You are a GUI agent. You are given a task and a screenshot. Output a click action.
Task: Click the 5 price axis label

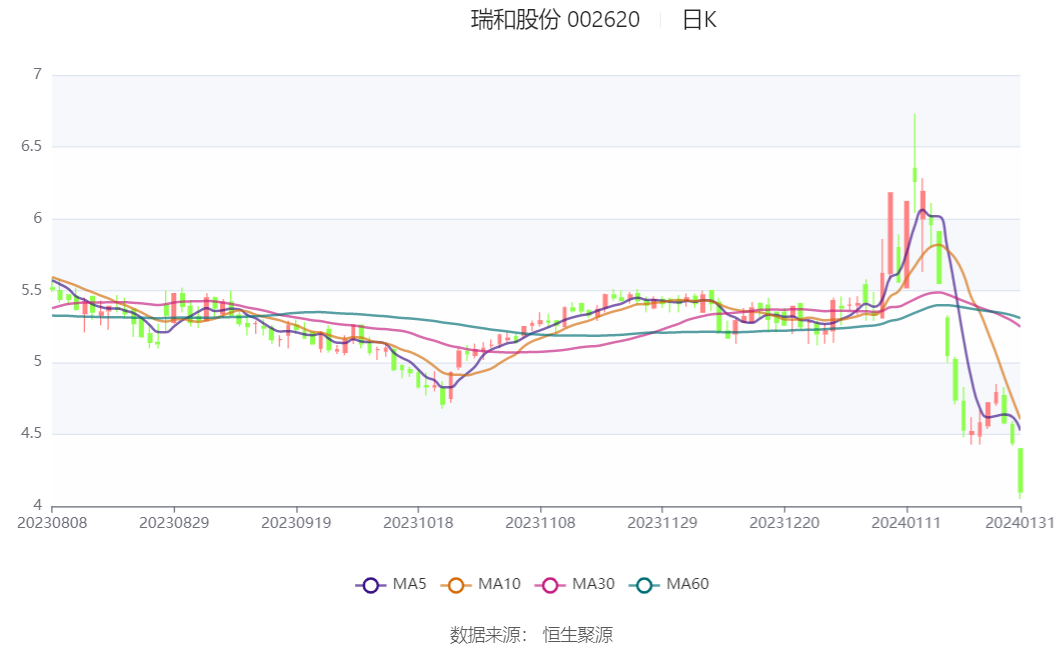38,362
